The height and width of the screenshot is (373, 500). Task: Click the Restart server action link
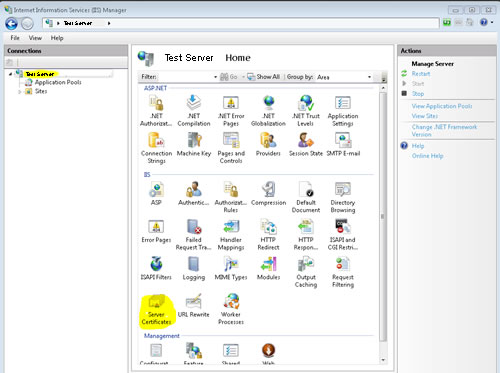pyautogui.click(x=421, y=74)
